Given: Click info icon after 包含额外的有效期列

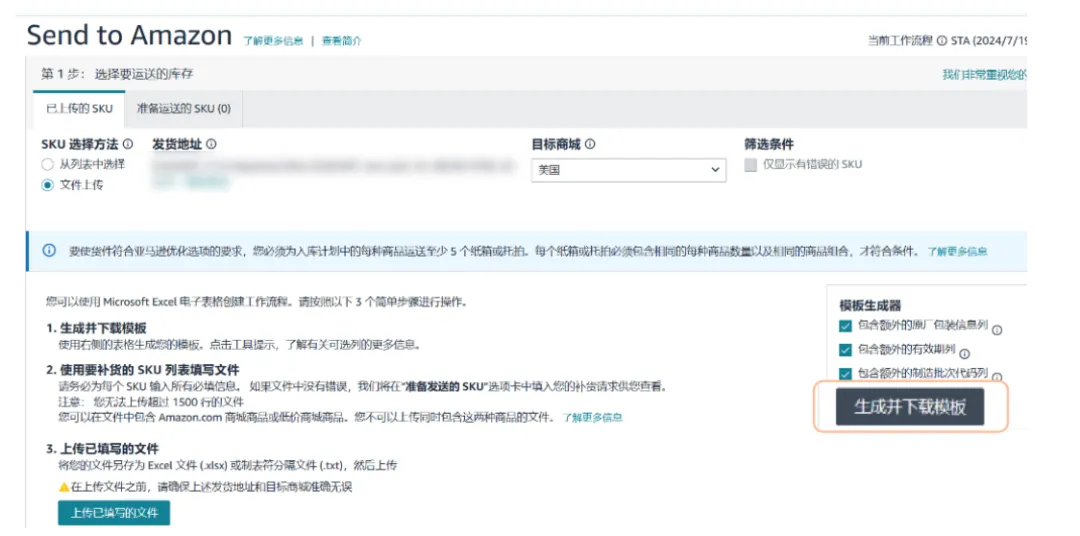Looking at the screenshot, I should click(x=964, y=354).
